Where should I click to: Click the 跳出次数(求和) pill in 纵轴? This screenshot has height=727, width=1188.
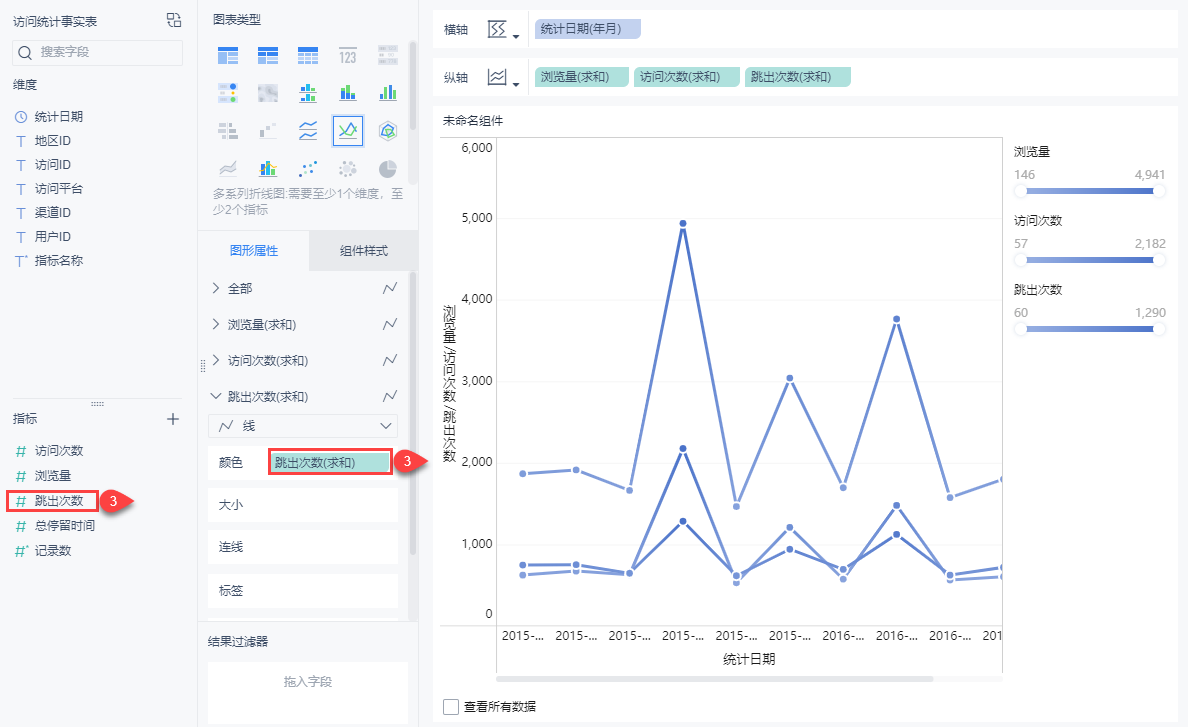pyautogui.click(x=798, y=76)
